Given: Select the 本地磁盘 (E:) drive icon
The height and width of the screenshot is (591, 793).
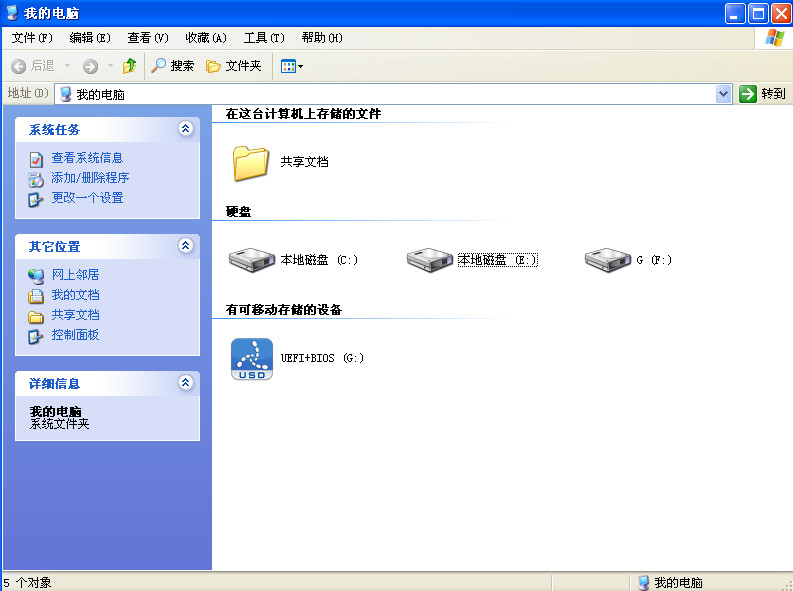Looking at the screenshot, I should pos(429,260).
